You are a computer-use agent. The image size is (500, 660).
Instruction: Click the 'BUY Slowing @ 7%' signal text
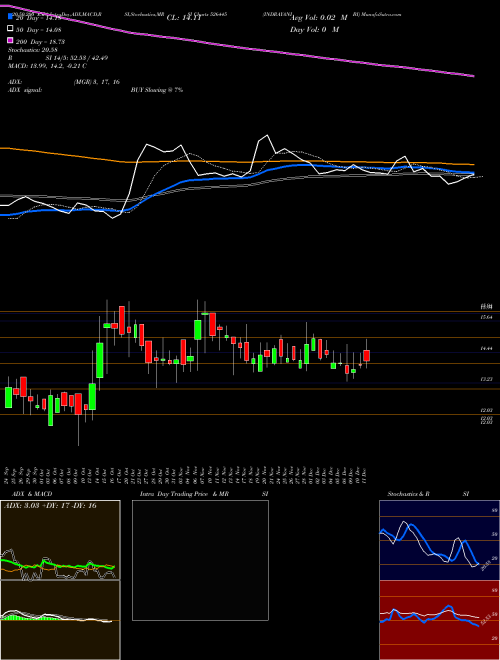coord(157,90)
